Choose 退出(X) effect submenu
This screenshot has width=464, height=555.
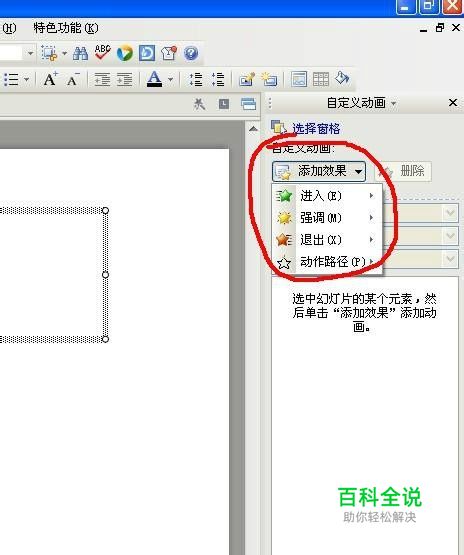click(327, 240)
